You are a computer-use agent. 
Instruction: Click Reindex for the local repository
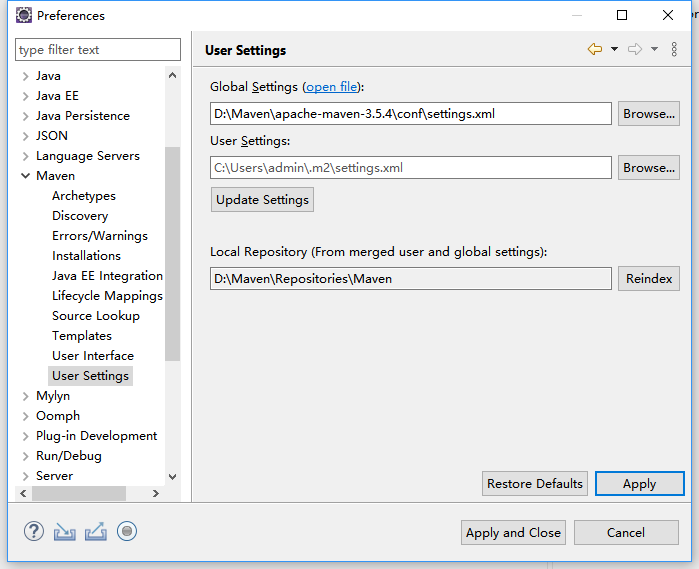coord(649,279)
